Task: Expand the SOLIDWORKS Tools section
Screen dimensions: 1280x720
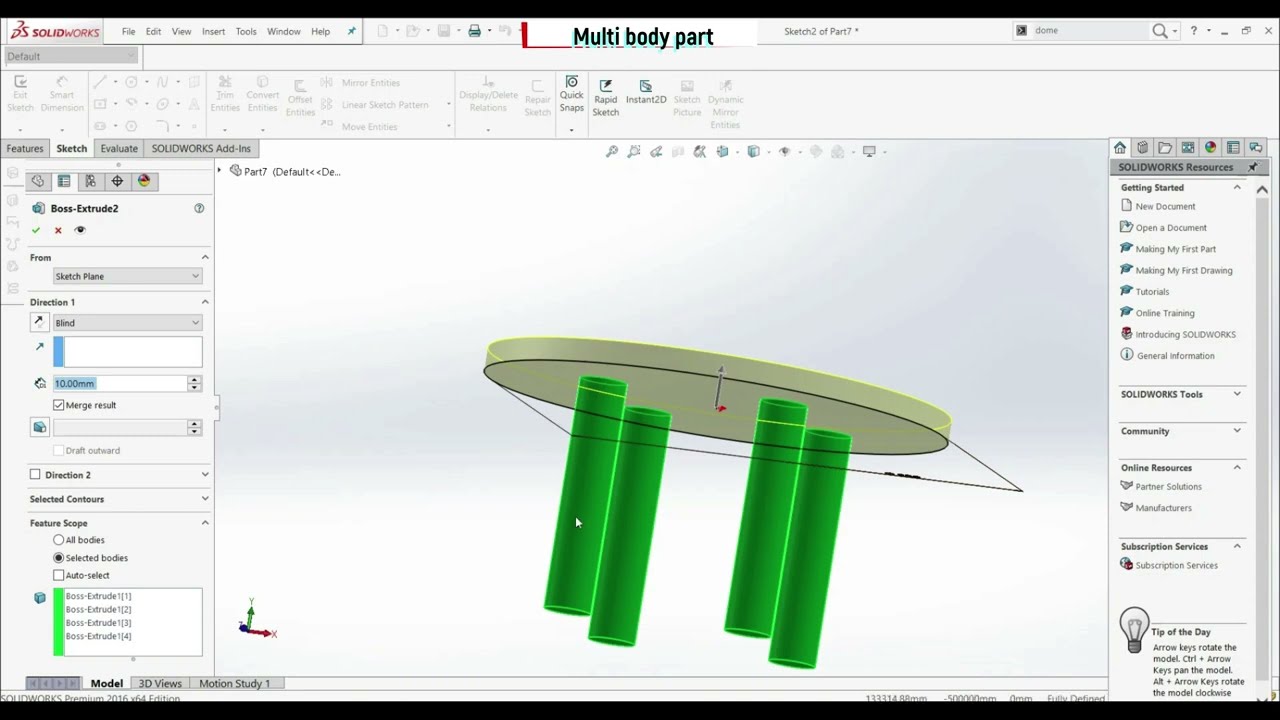Action: [x=1237, y=394]
